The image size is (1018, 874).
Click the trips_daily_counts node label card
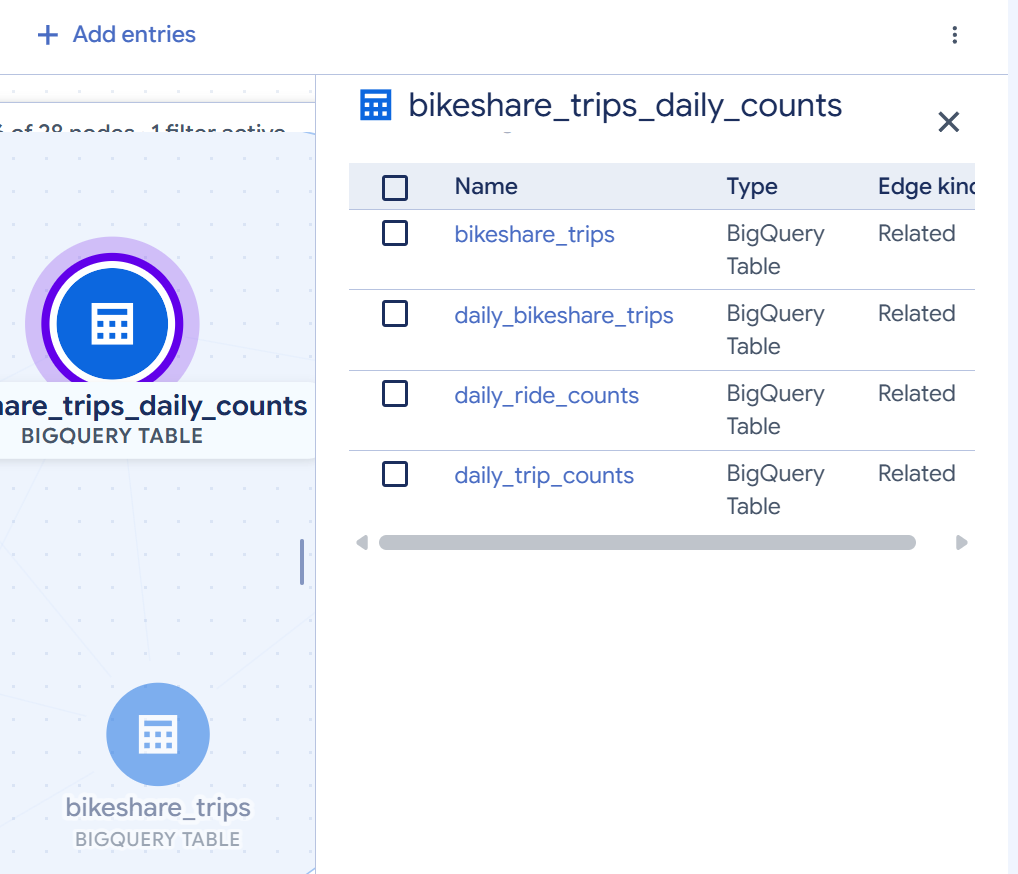pyautogui.click(x=157, y=420)
